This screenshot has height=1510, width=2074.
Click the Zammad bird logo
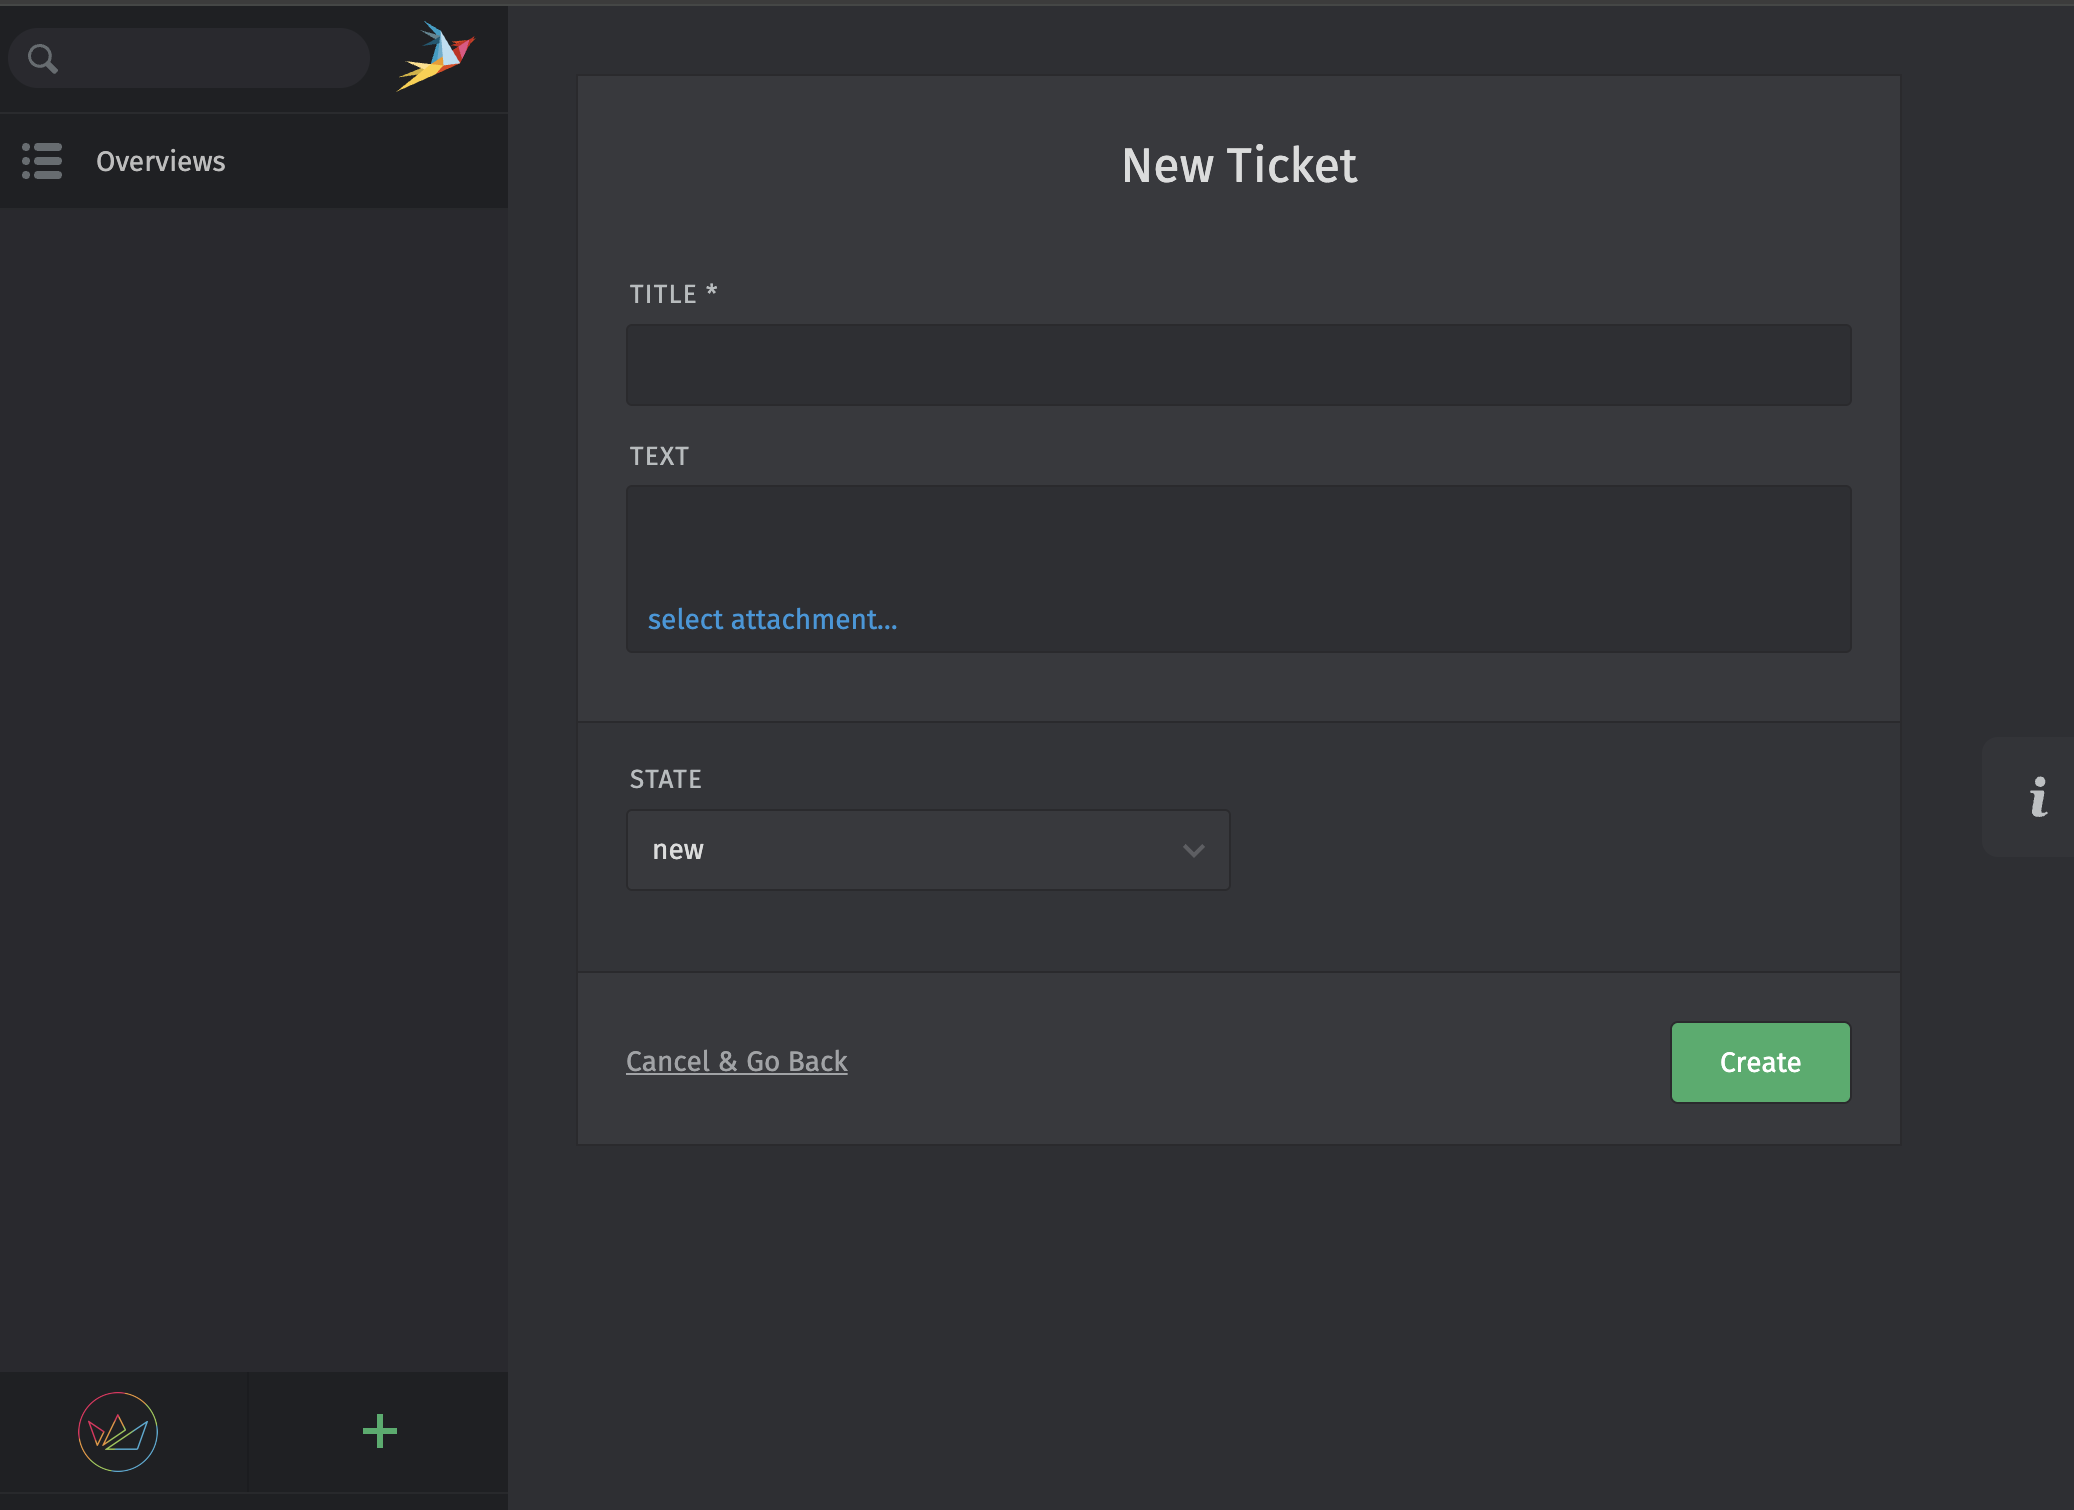tap(436, 57)
